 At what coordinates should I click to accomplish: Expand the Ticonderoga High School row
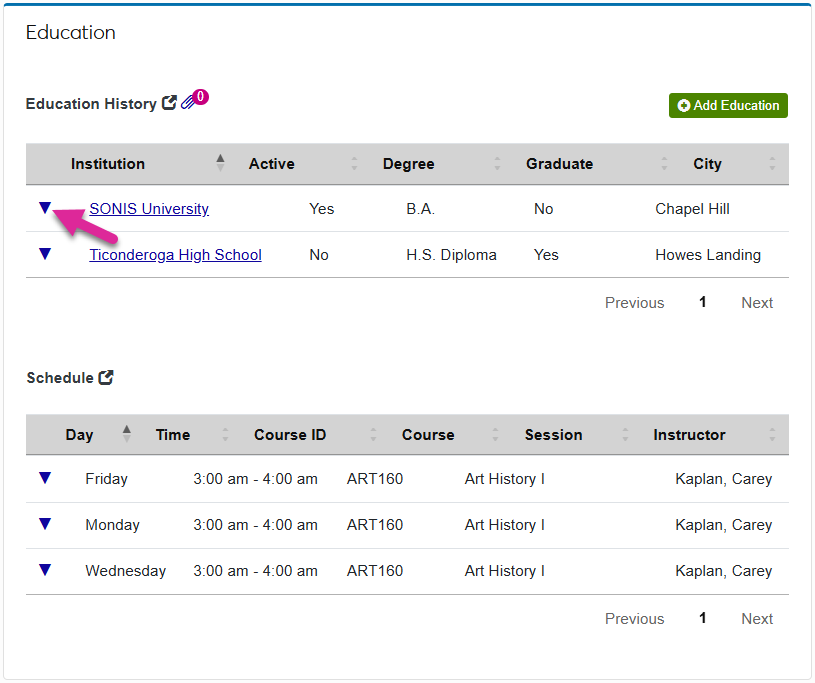click(x=44, y=254)
